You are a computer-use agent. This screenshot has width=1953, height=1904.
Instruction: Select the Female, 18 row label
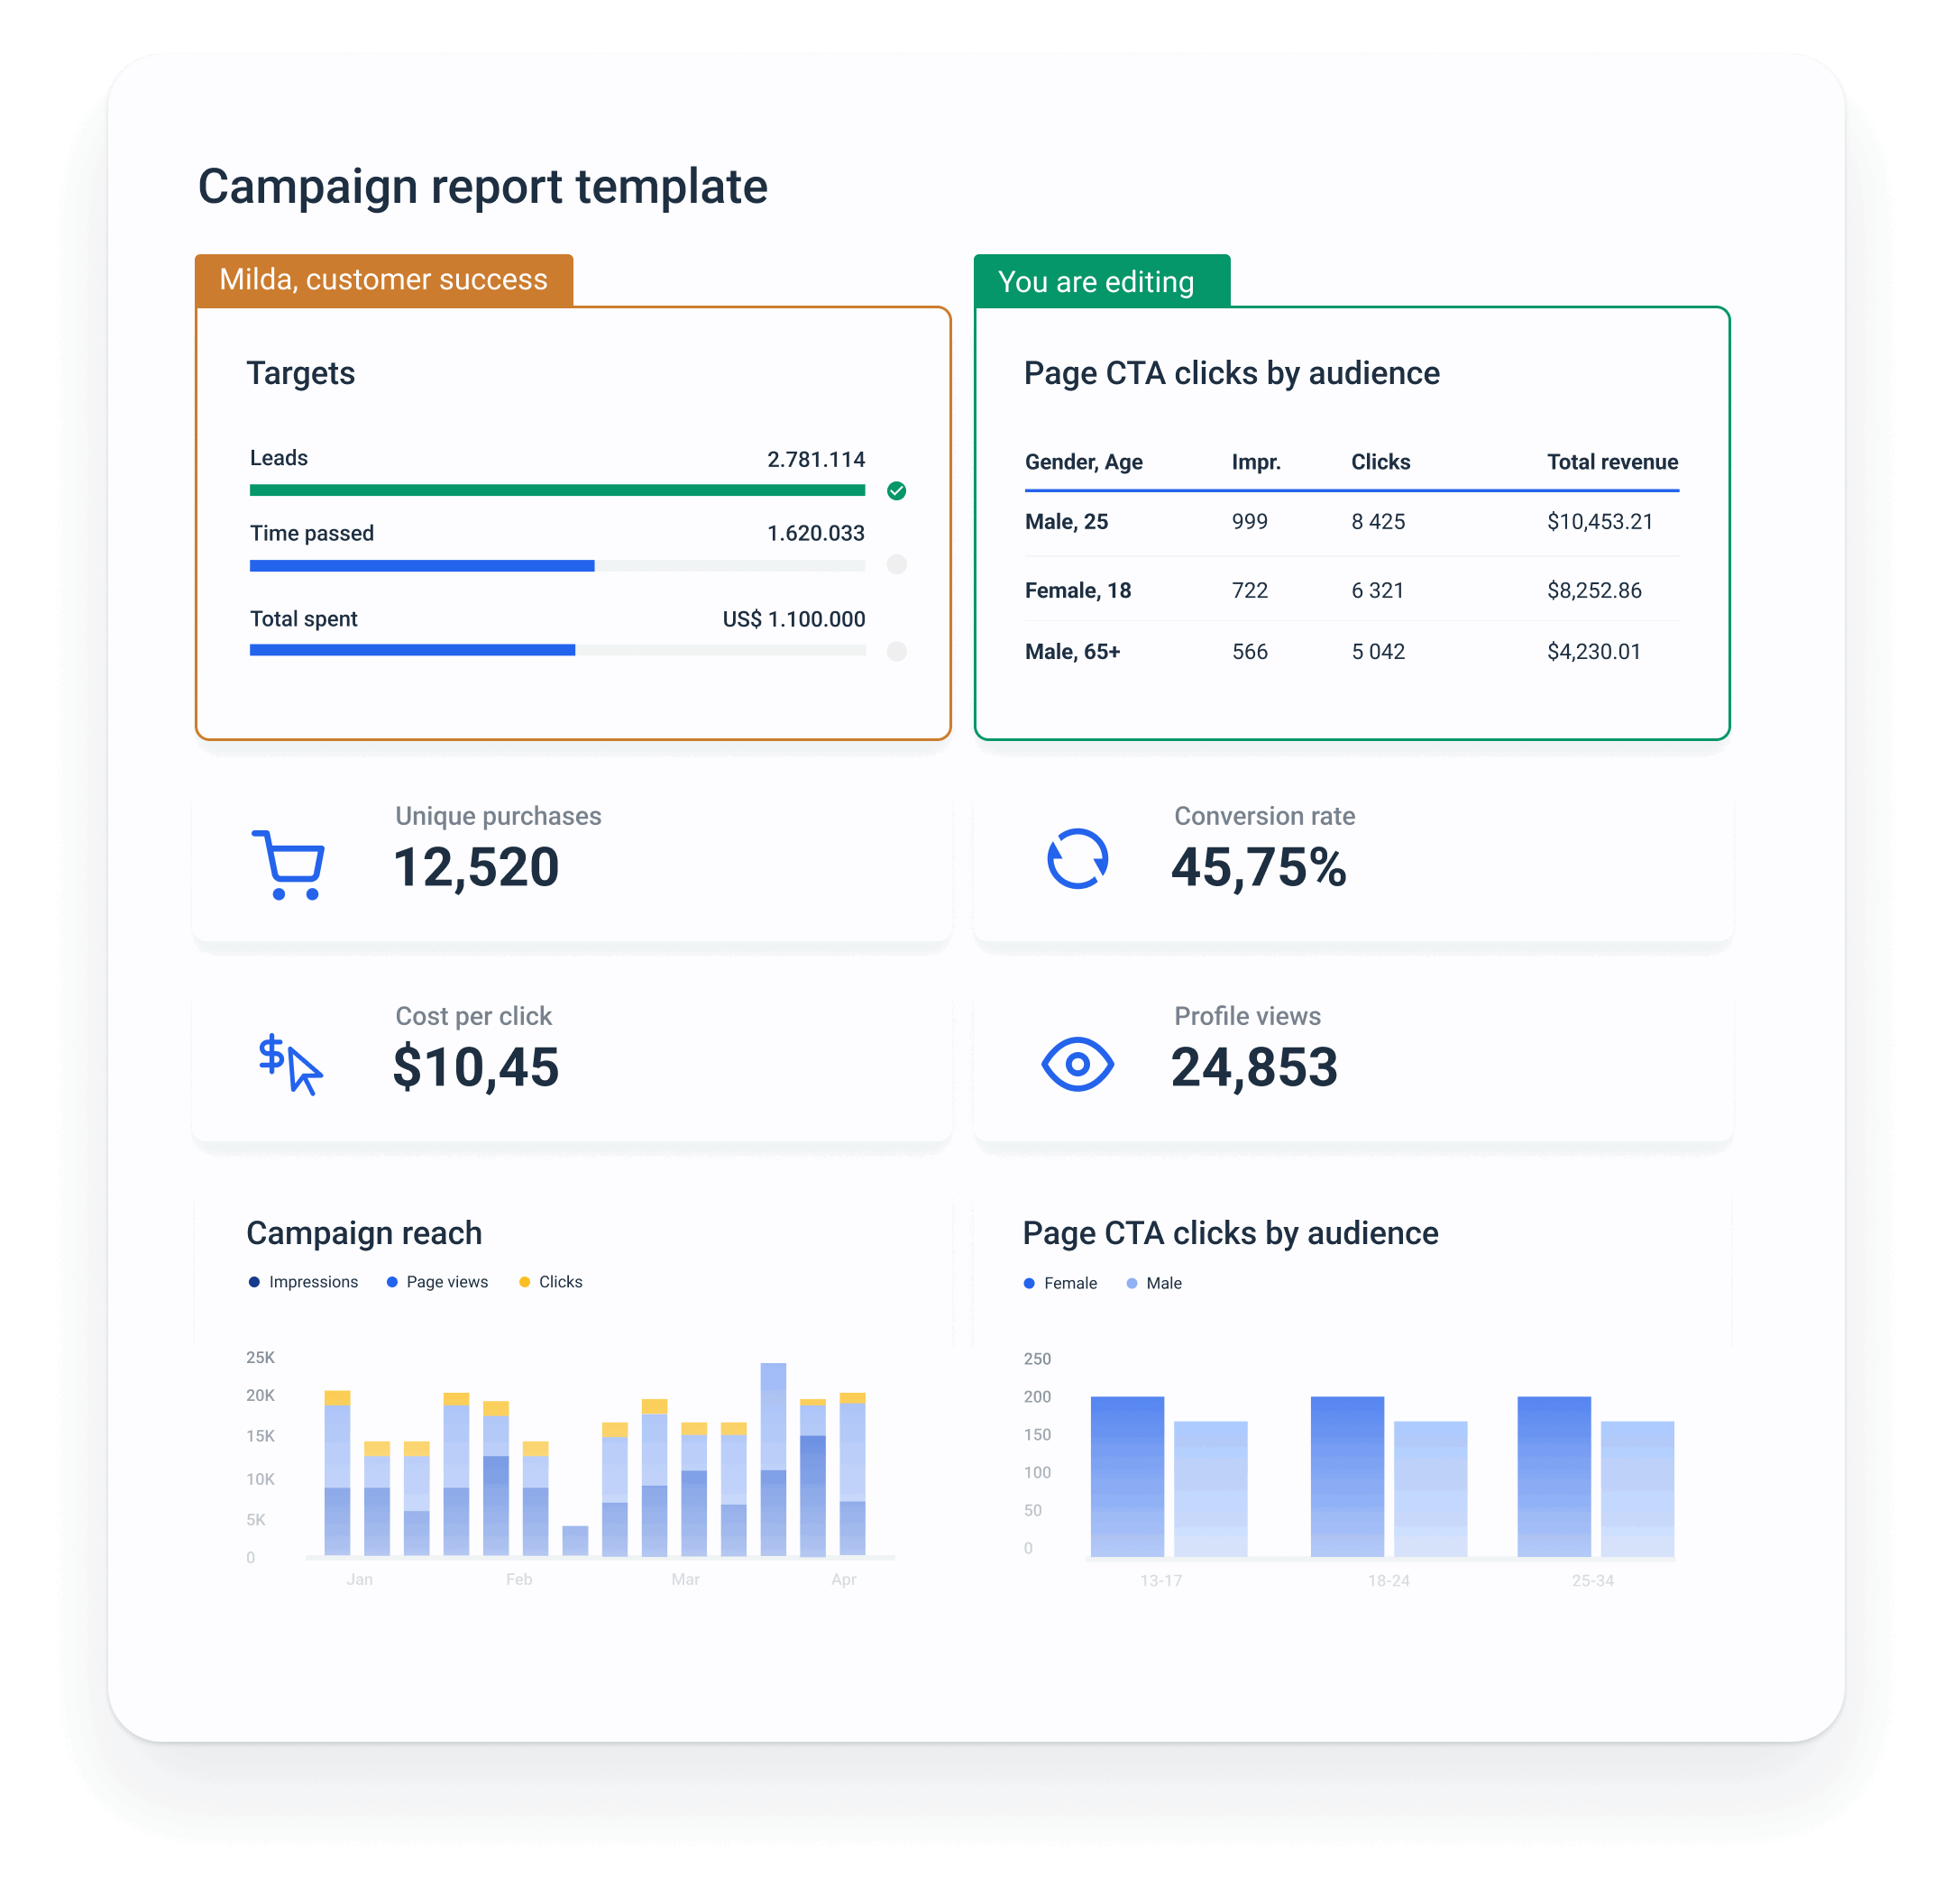[1077, 590]
